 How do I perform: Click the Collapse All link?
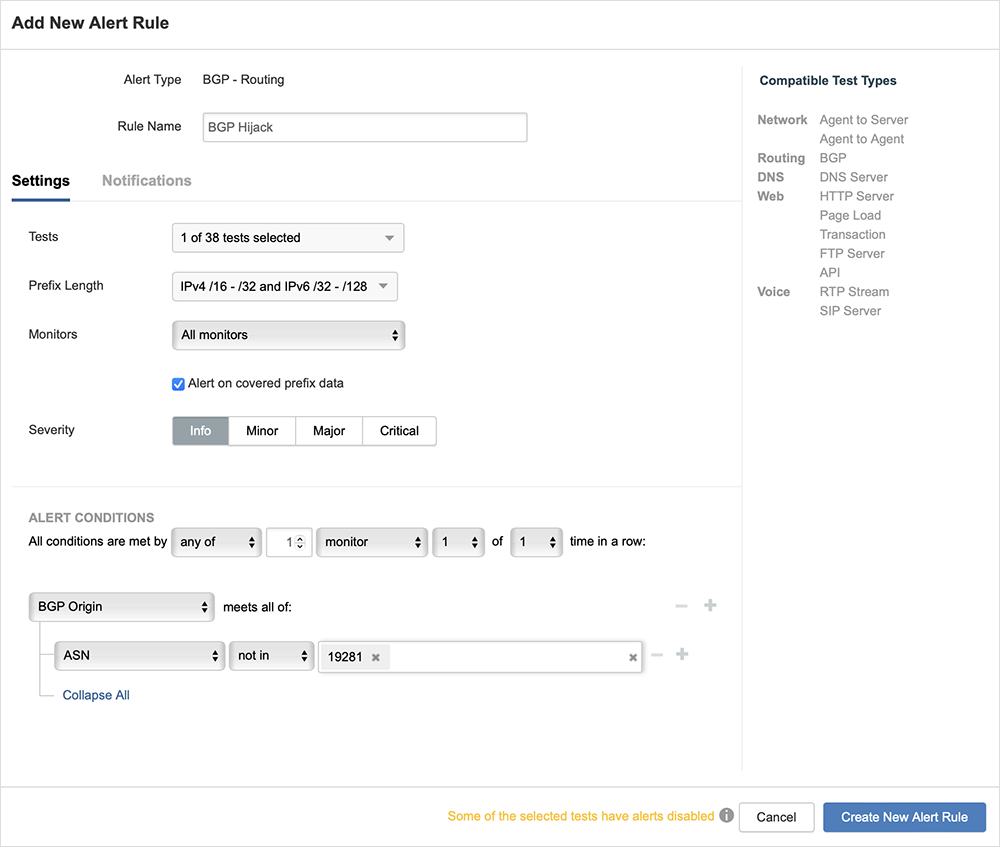point(95,695)
